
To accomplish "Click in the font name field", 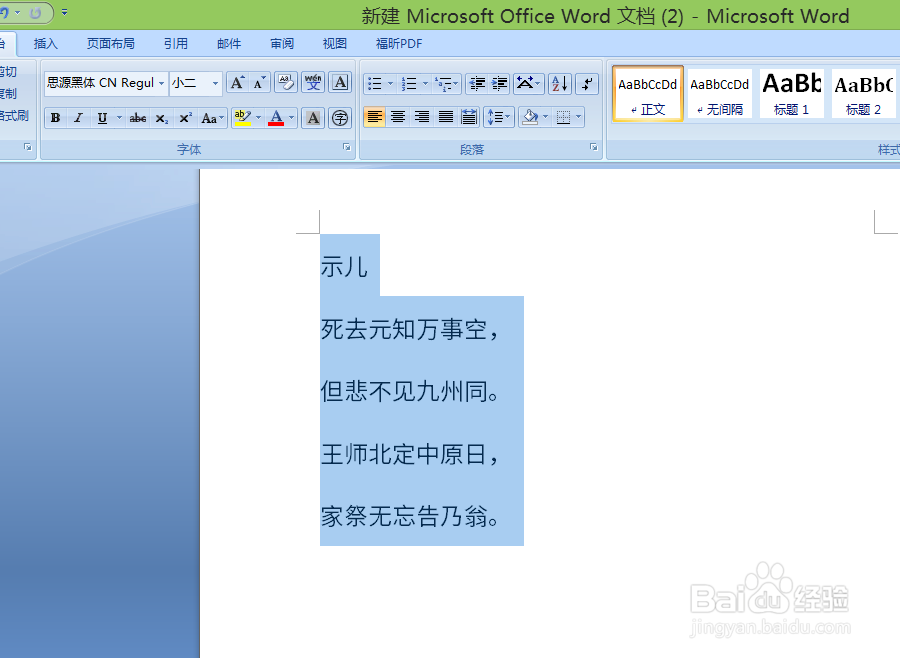I will point(100,83).
